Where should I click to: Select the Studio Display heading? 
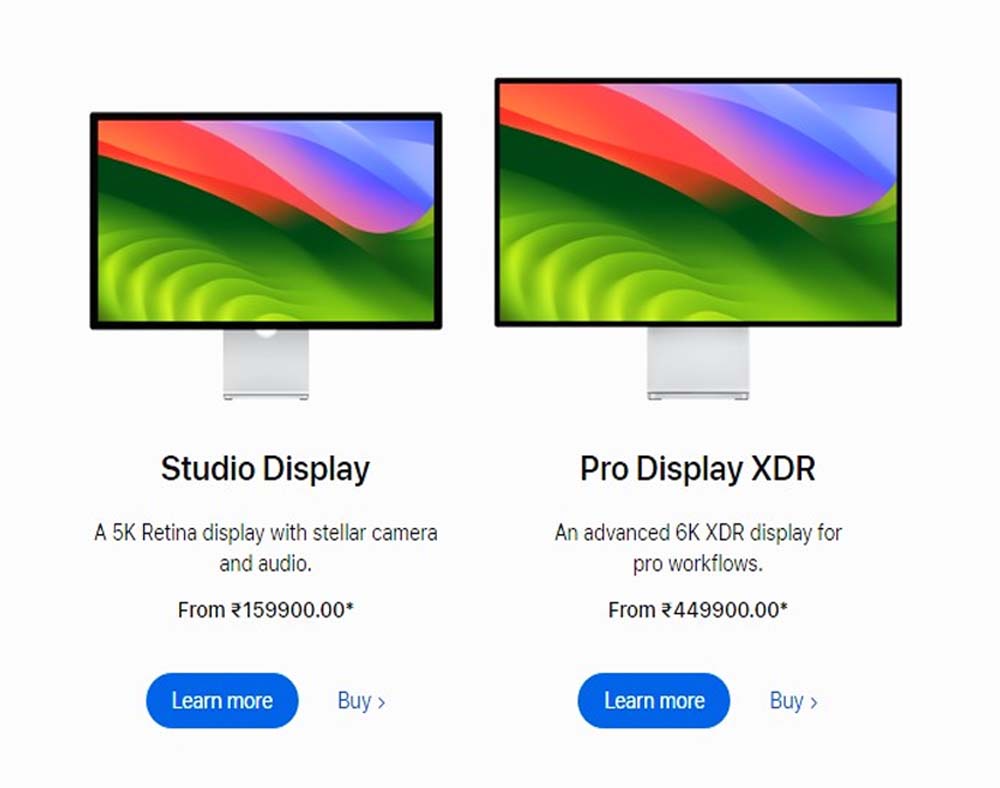pos(265,469)
